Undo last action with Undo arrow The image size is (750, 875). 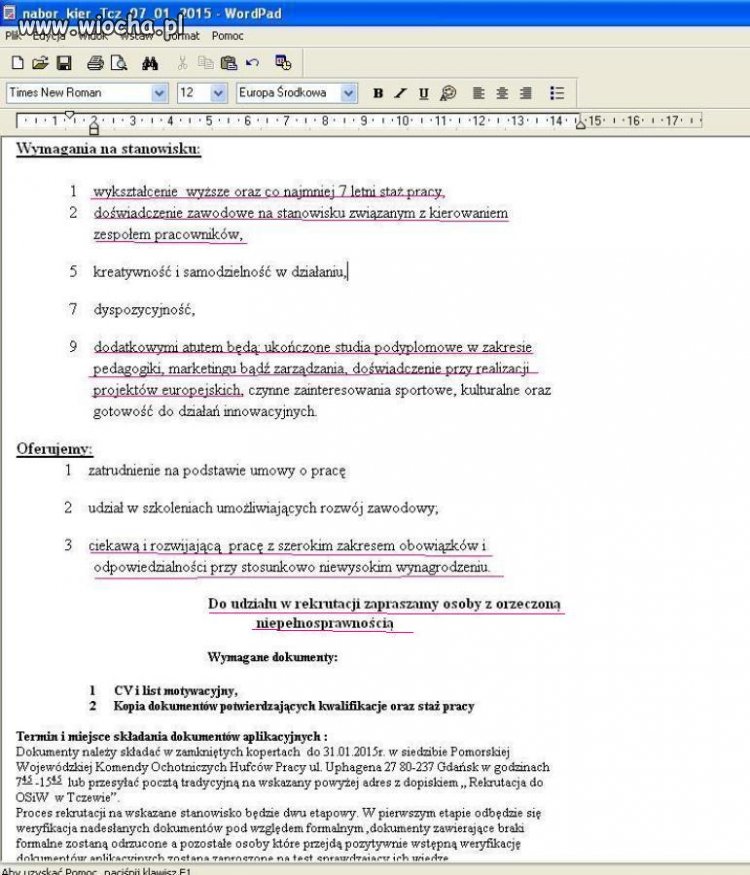[253, 62]
